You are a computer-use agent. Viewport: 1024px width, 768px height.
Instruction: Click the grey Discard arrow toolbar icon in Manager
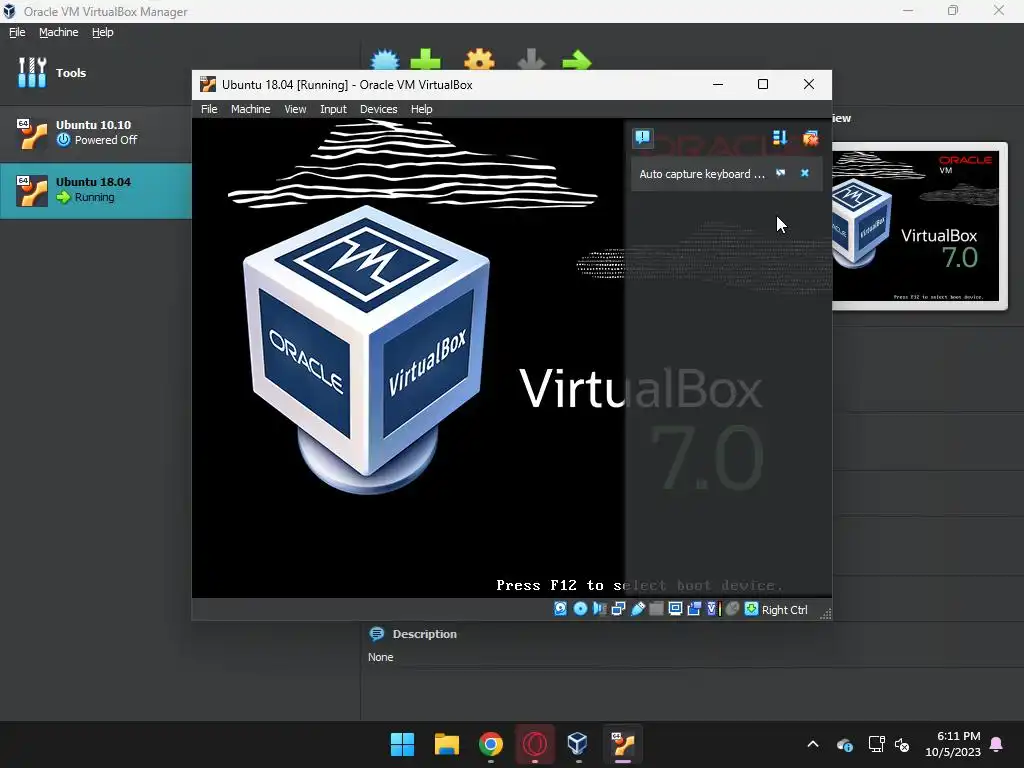pos(531,60)
